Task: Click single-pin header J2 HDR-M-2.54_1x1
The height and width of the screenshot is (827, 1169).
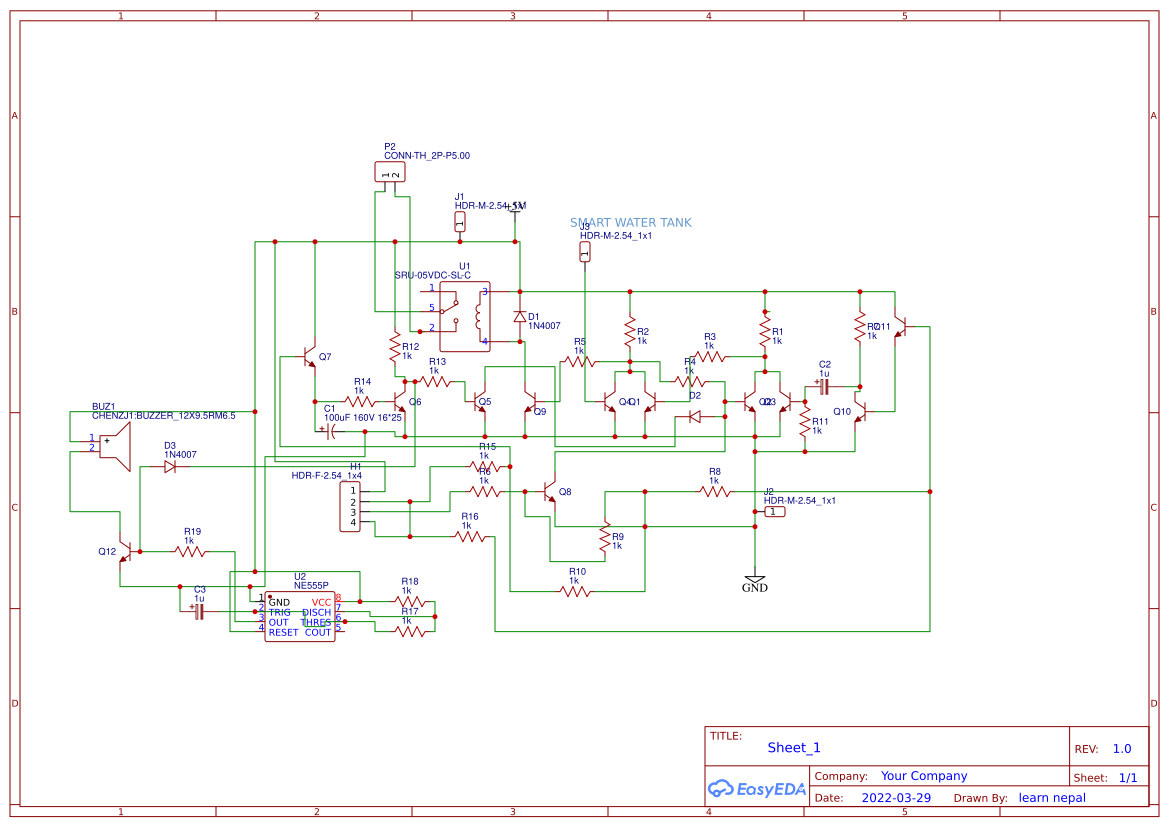Action: point(773,510)
